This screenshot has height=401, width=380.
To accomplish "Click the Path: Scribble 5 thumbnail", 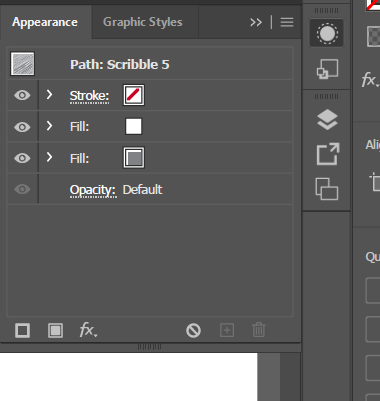I will tap(22, 64).
